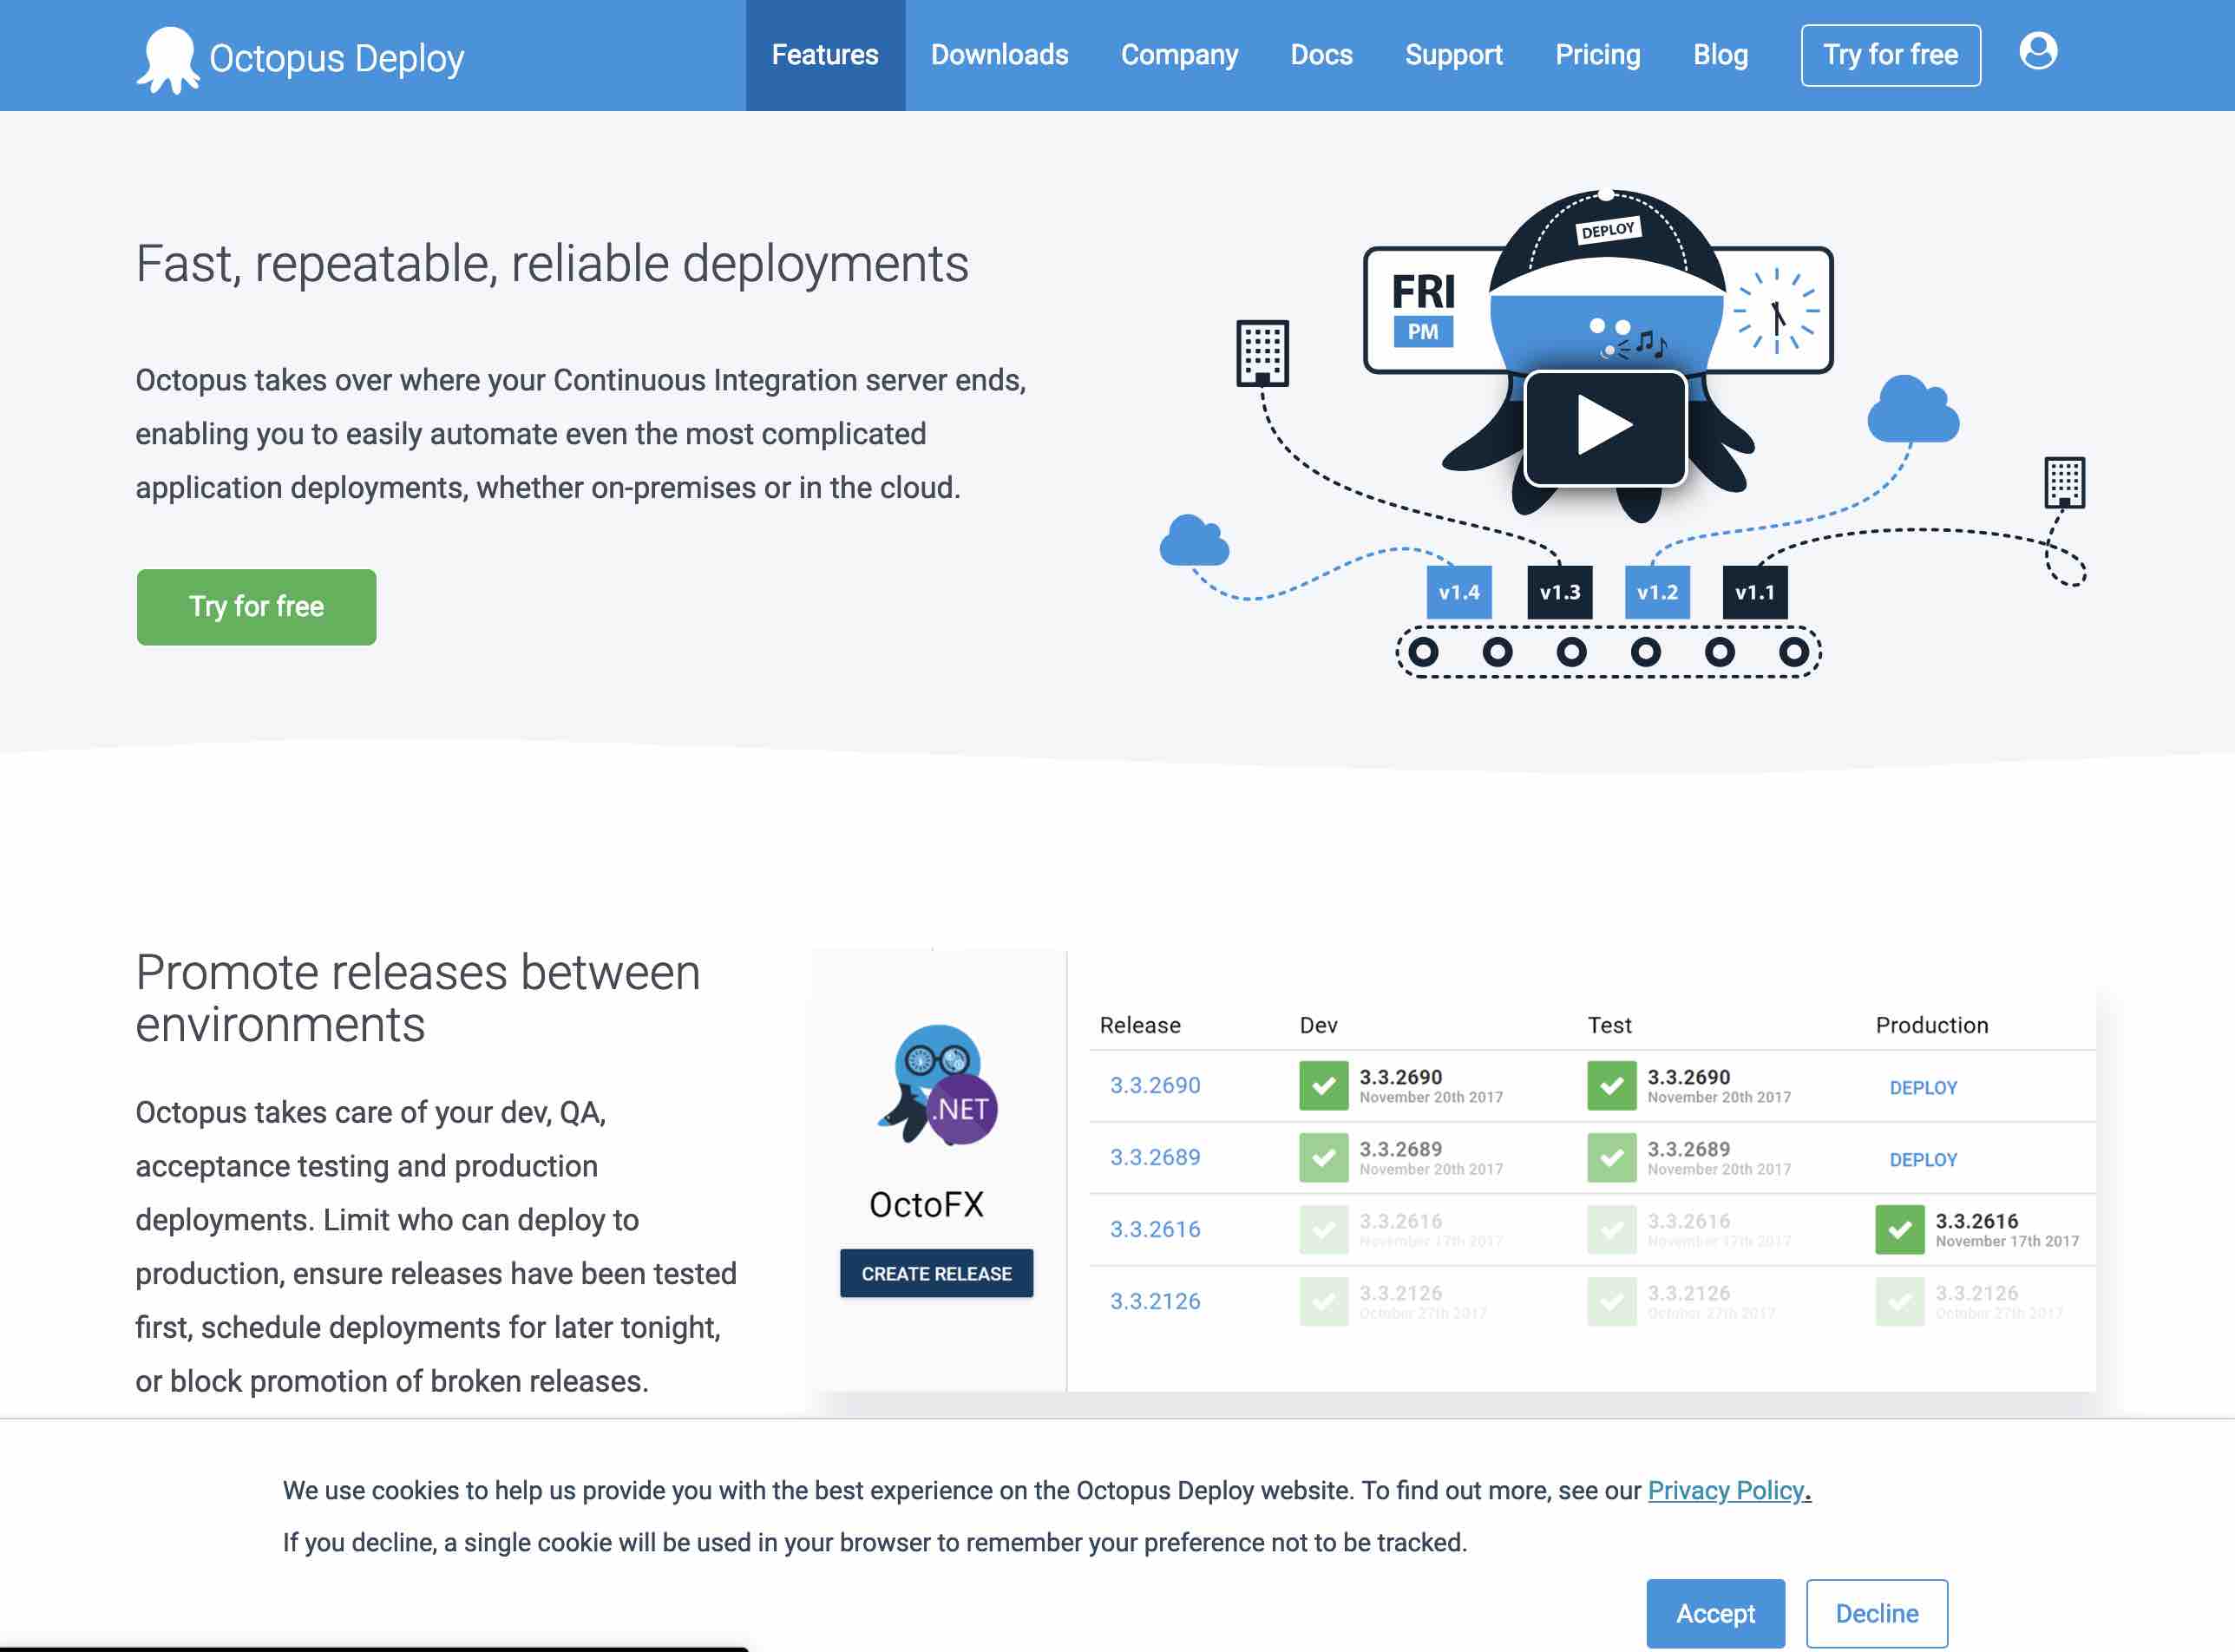Viewport: 2235px width, 1652px height.
Task: Deploy release 3.3.2690 to Production
Action: pyautogui.click(x=1922, y=1088)
